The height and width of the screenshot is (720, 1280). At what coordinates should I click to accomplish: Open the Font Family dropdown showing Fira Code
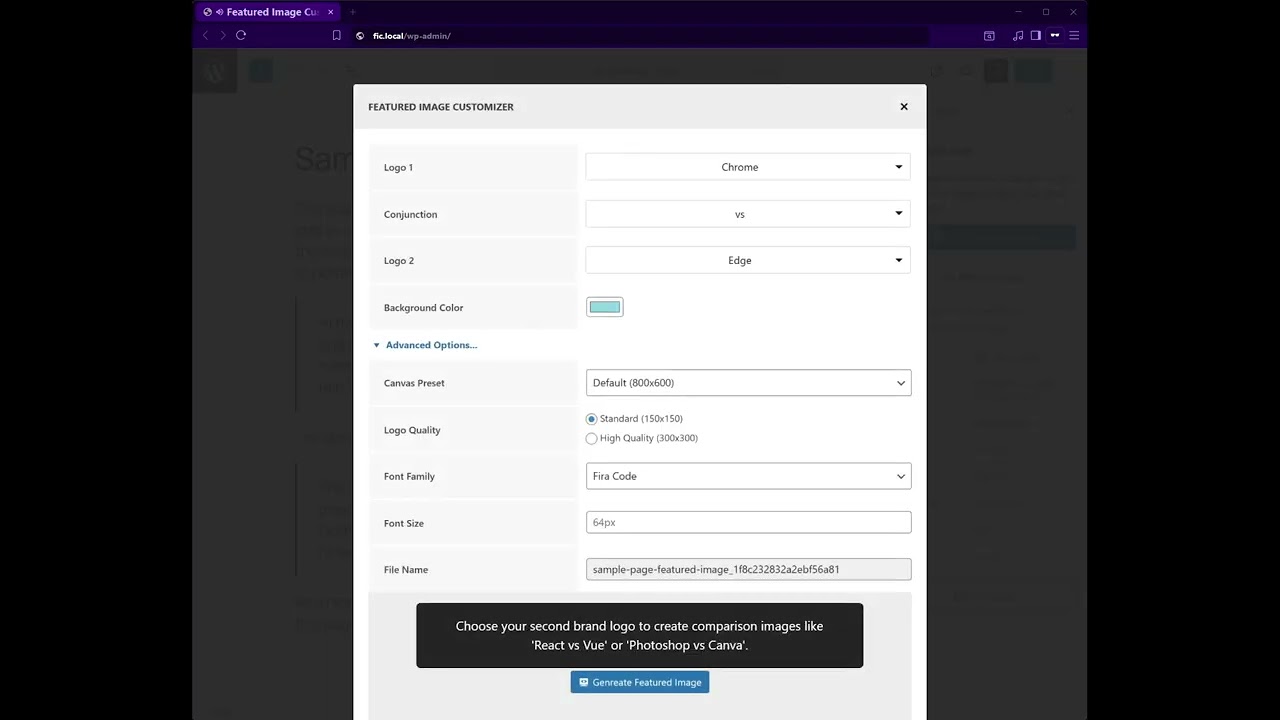coord(748,476)
